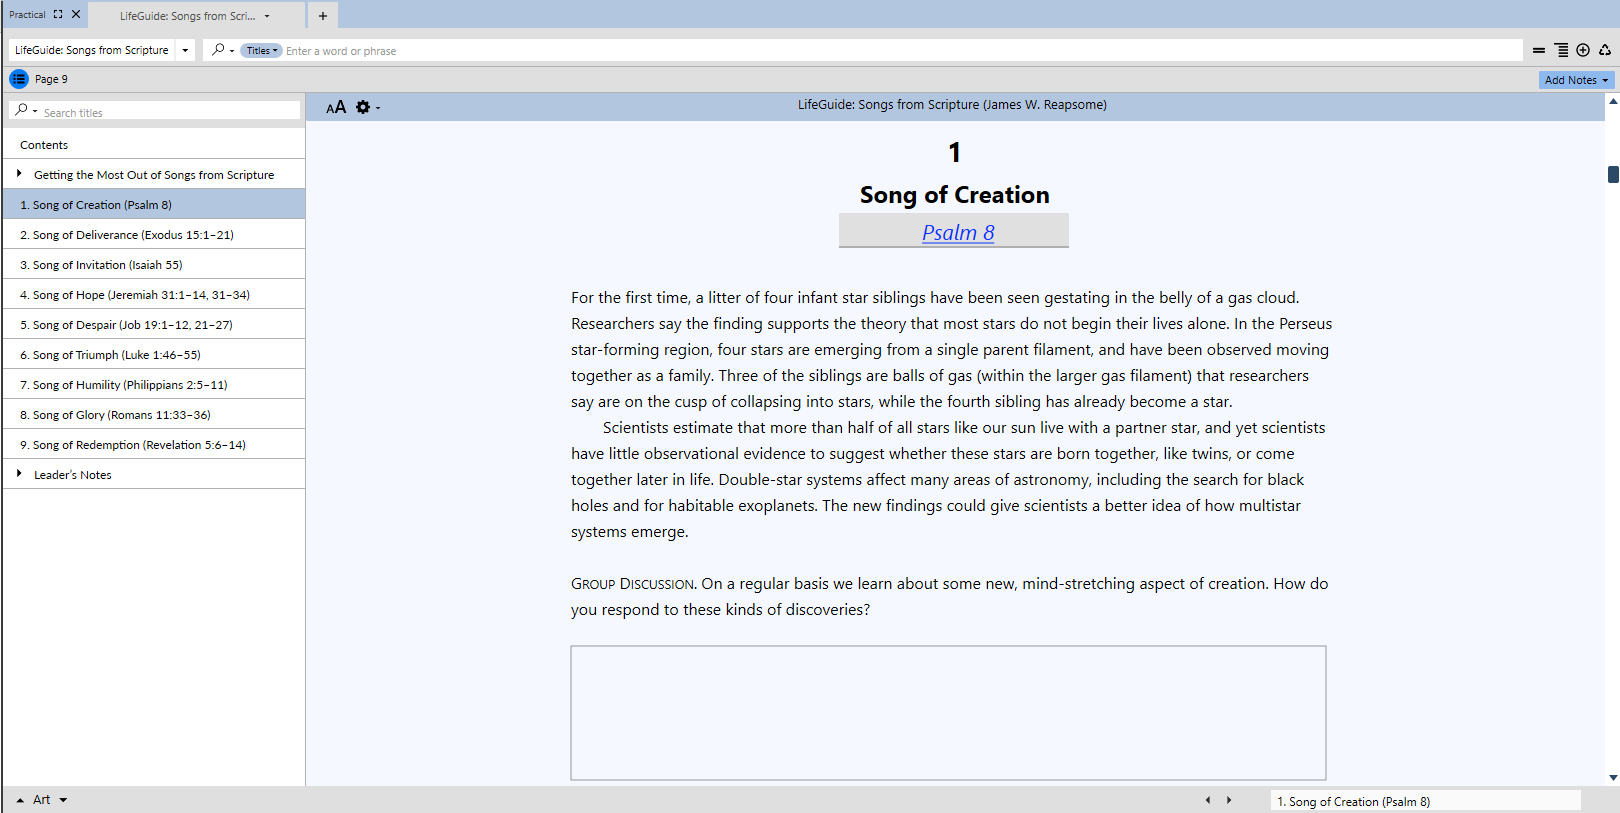Viewport: 1620px width, 813px height.
Task: Click the right-aligned lines outline icon
Action: (1561, 50)
